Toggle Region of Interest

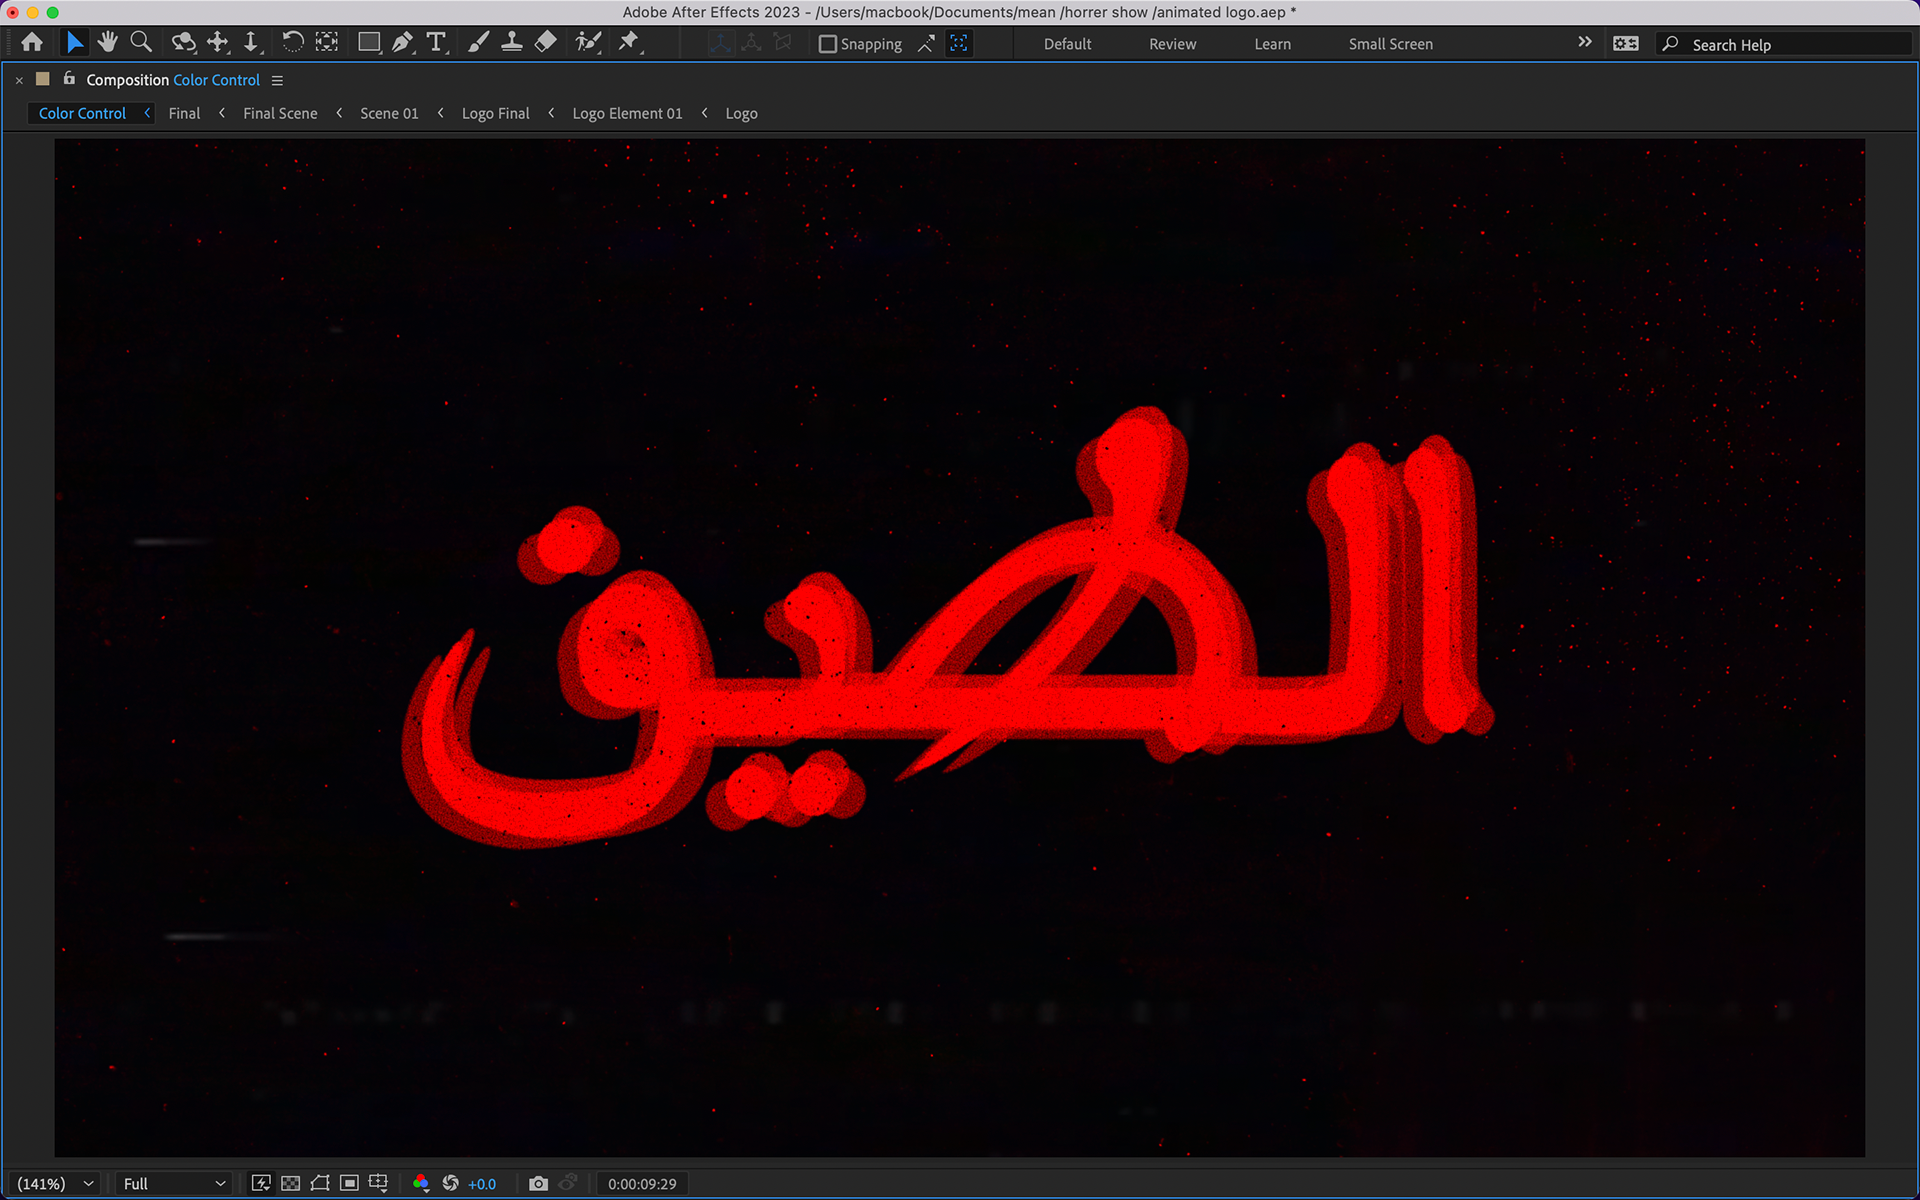(349, 1183)
